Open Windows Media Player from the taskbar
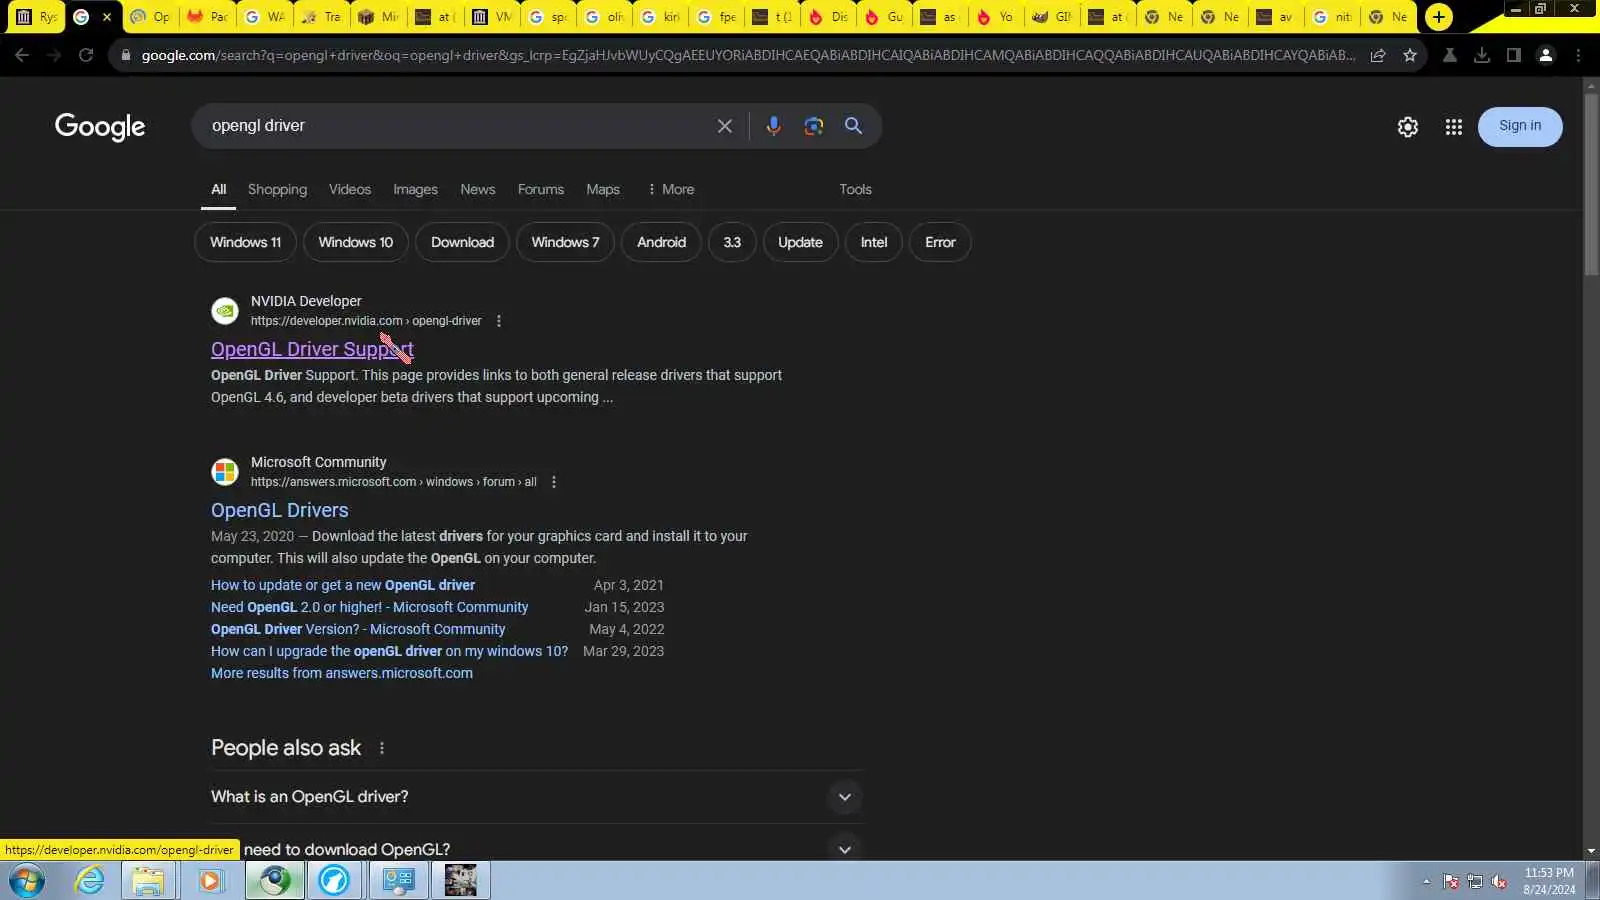The width and height of the screenshot is (1600, 900). coord(210,881)
